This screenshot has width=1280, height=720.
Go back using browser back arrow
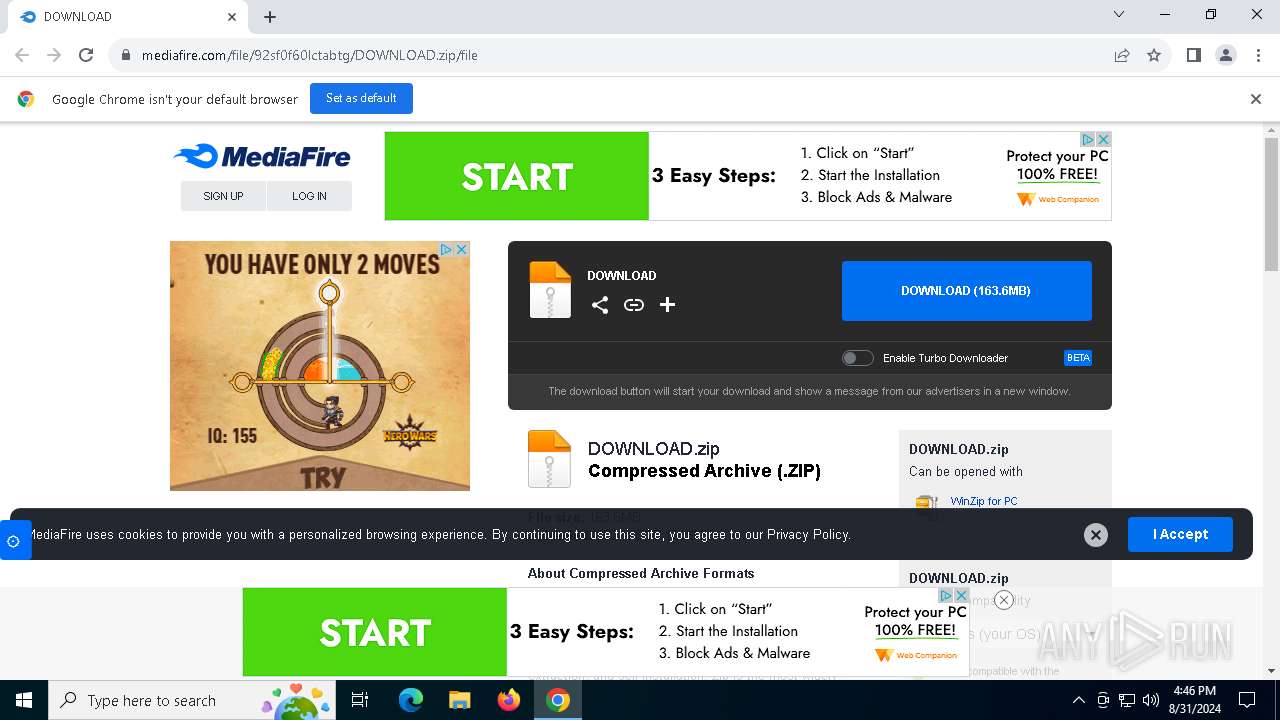coord(22,55)
